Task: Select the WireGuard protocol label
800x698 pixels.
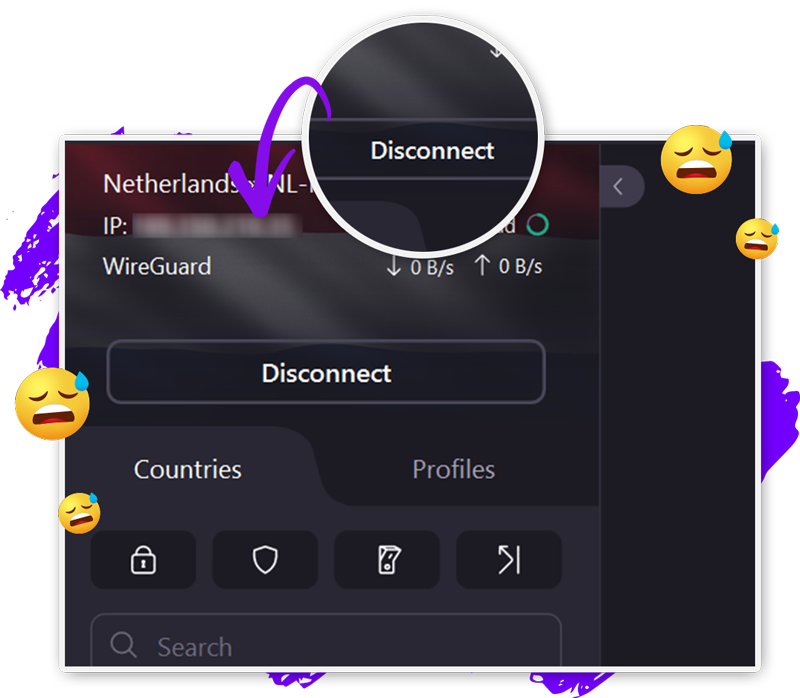Action: click(x=157, y=266)
